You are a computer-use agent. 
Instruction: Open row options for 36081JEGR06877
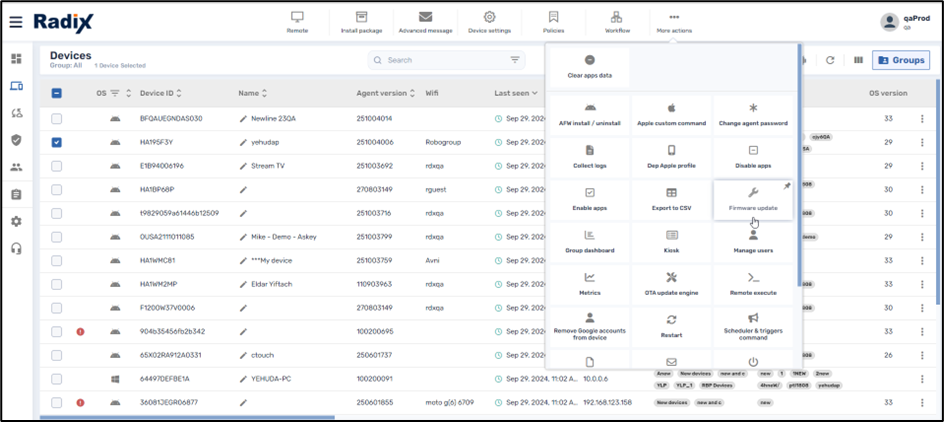(922, 402)
